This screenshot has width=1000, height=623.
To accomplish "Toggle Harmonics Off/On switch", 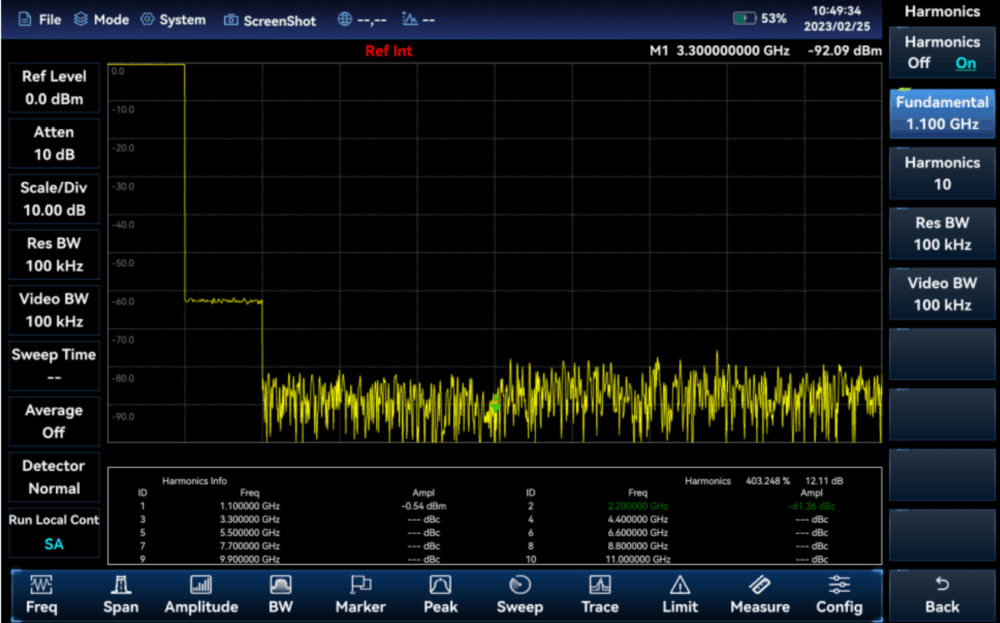I will [x=942, y=53].
